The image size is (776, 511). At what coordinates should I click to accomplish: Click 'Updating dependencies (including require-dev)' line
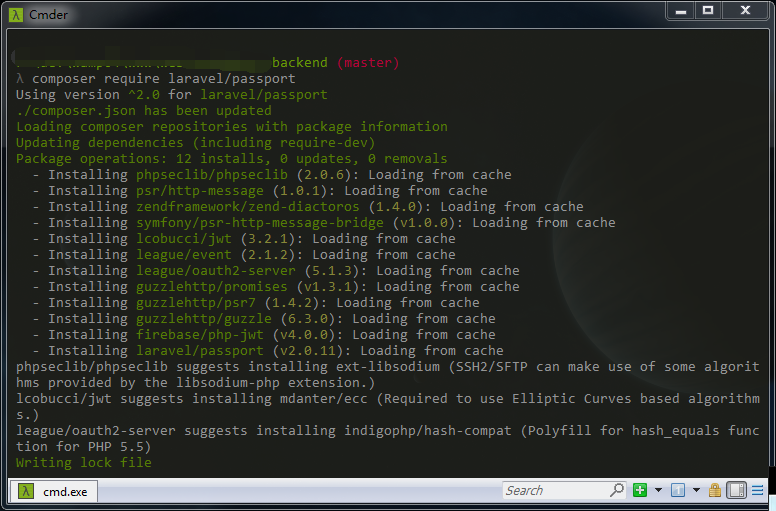pyautogui.click(x=195, y=142)
